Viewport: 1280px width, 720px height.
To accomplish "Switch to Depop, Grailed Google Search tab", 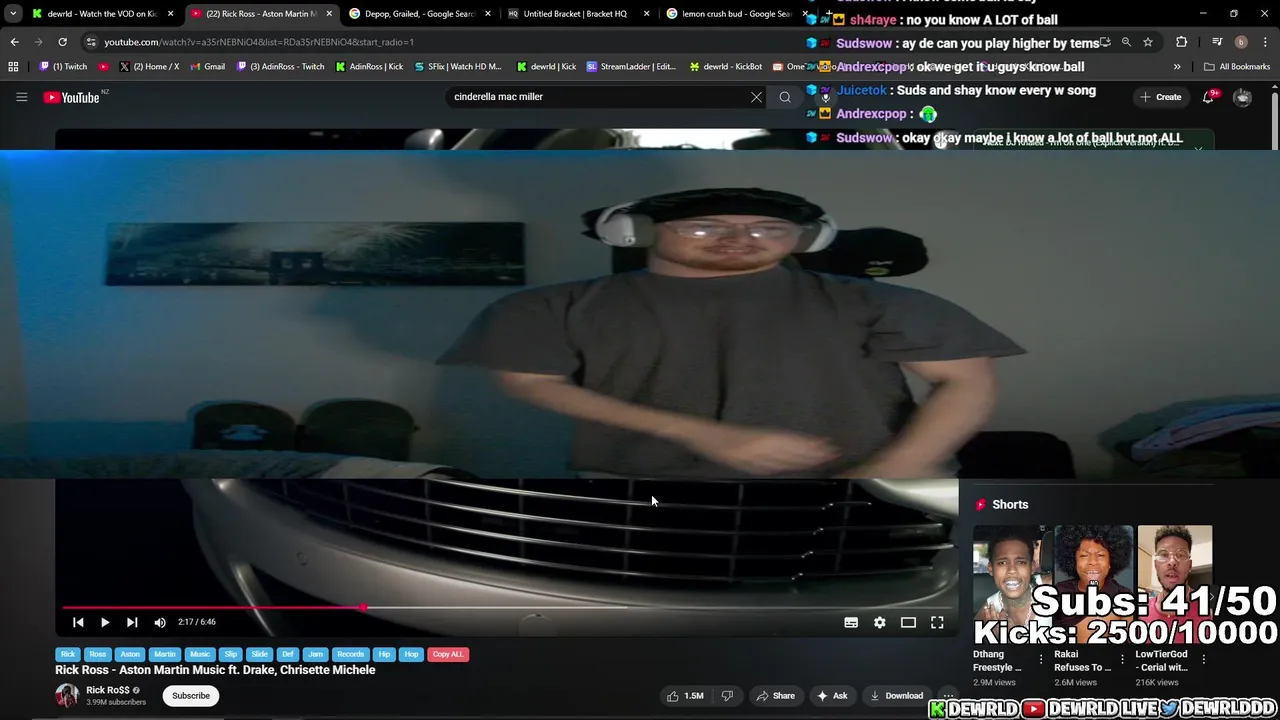I will 418,14.
